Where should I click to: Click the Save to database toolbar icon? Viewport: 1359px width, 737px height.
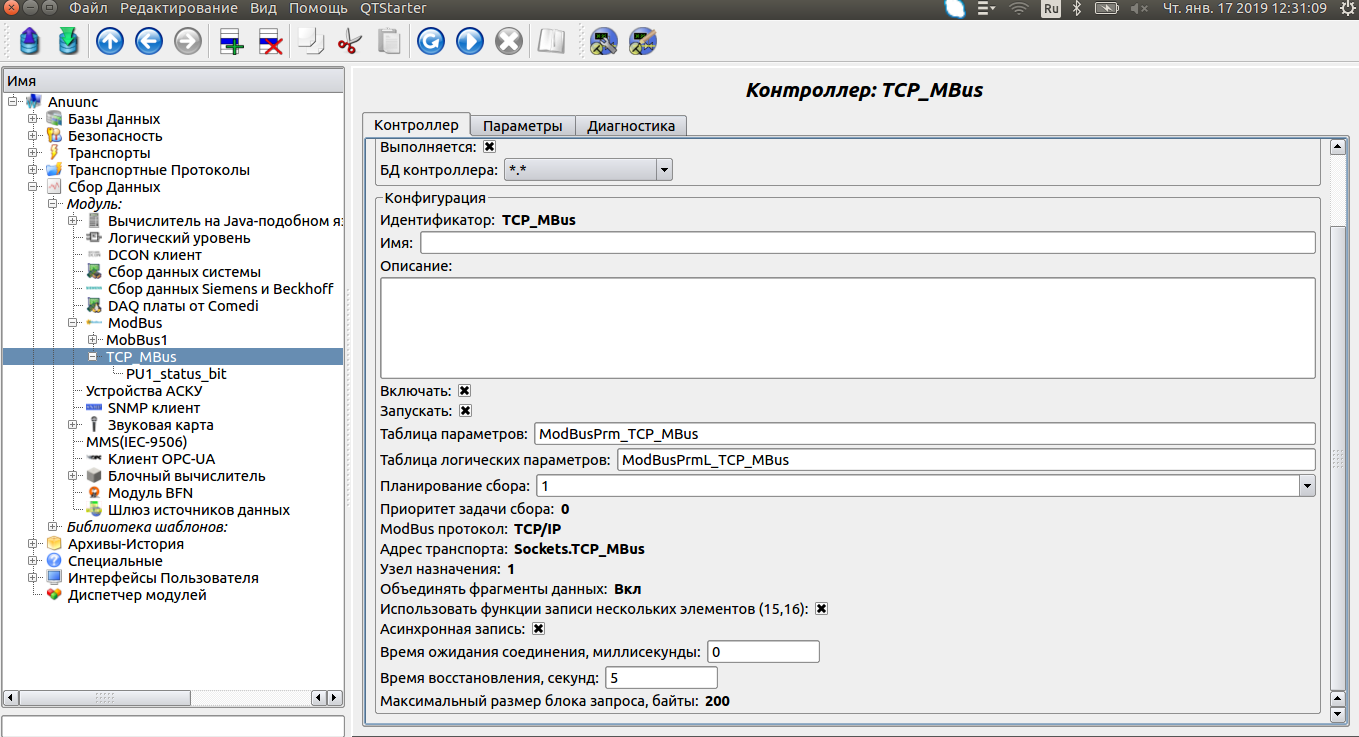(68, 42)
